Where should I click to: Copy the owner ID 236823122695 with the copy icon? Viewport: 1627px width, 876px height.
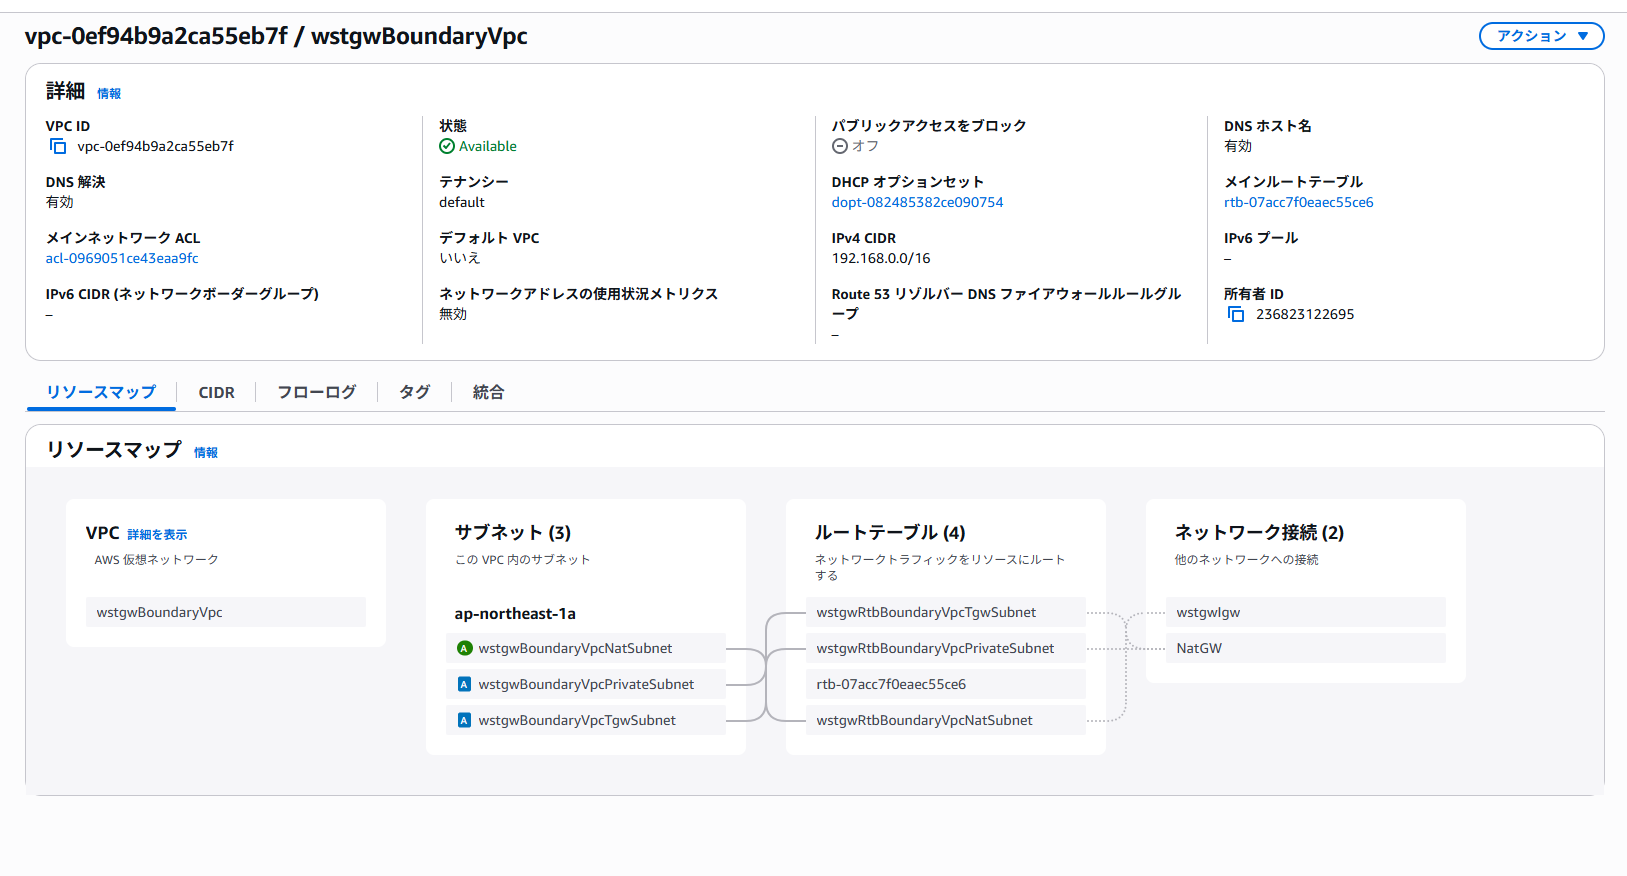[x=1236, y=314]
